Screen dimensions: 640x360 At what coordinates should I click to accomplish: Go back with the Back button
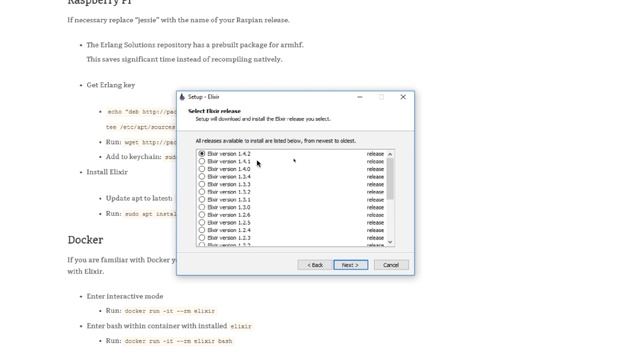[314, 265]
